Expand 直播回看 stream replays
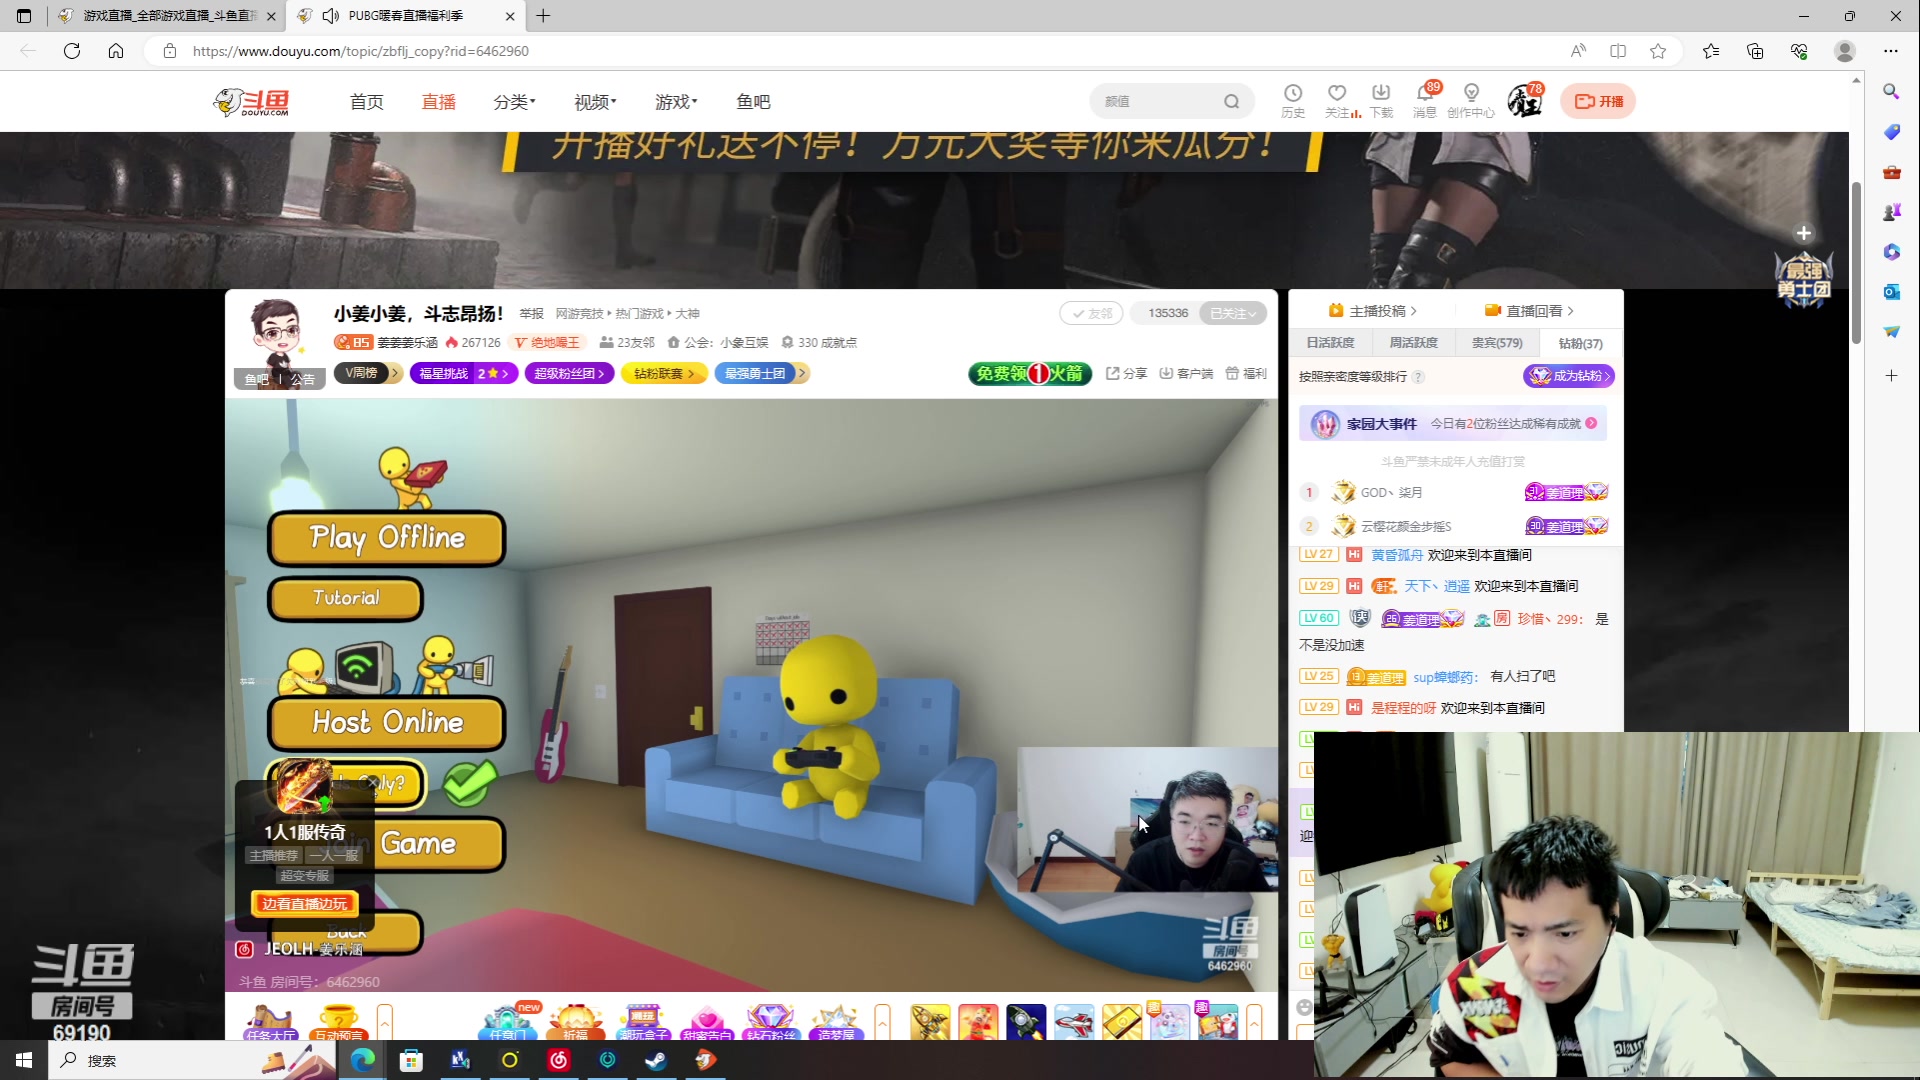 [x=1529, y=311]
